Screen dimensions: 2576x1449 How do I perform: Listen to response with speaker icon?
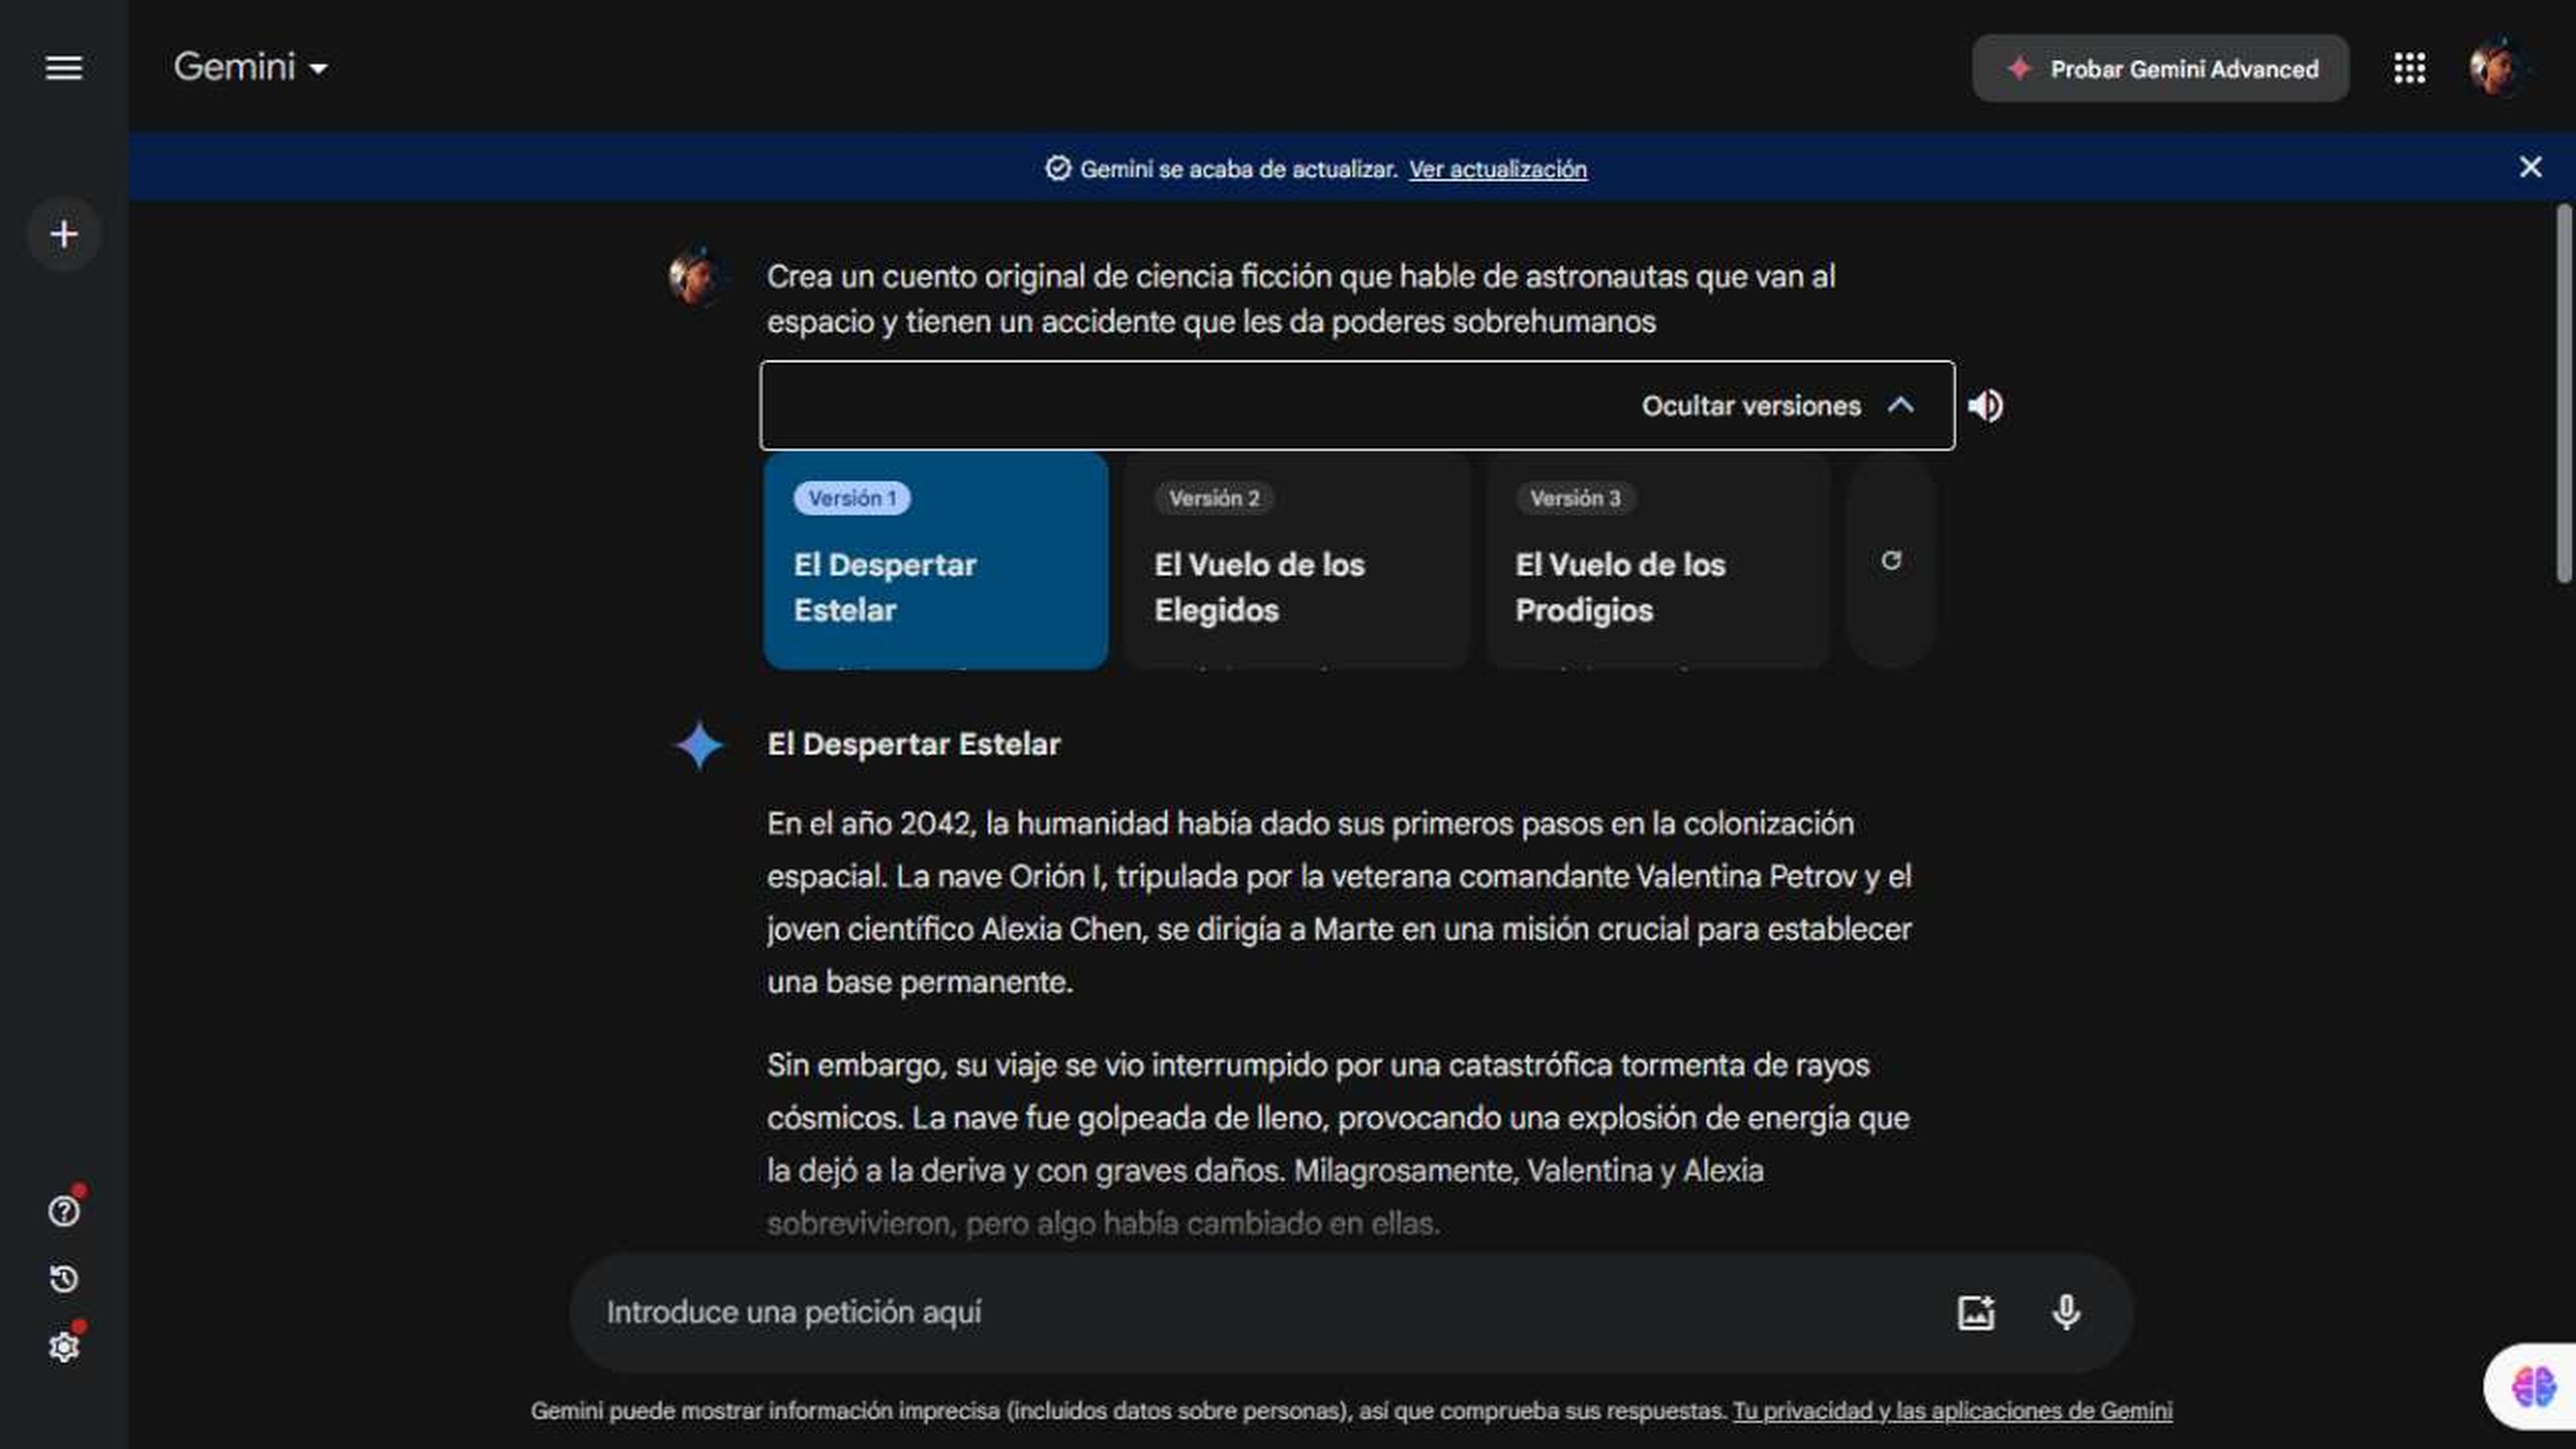pos(1986,406)
